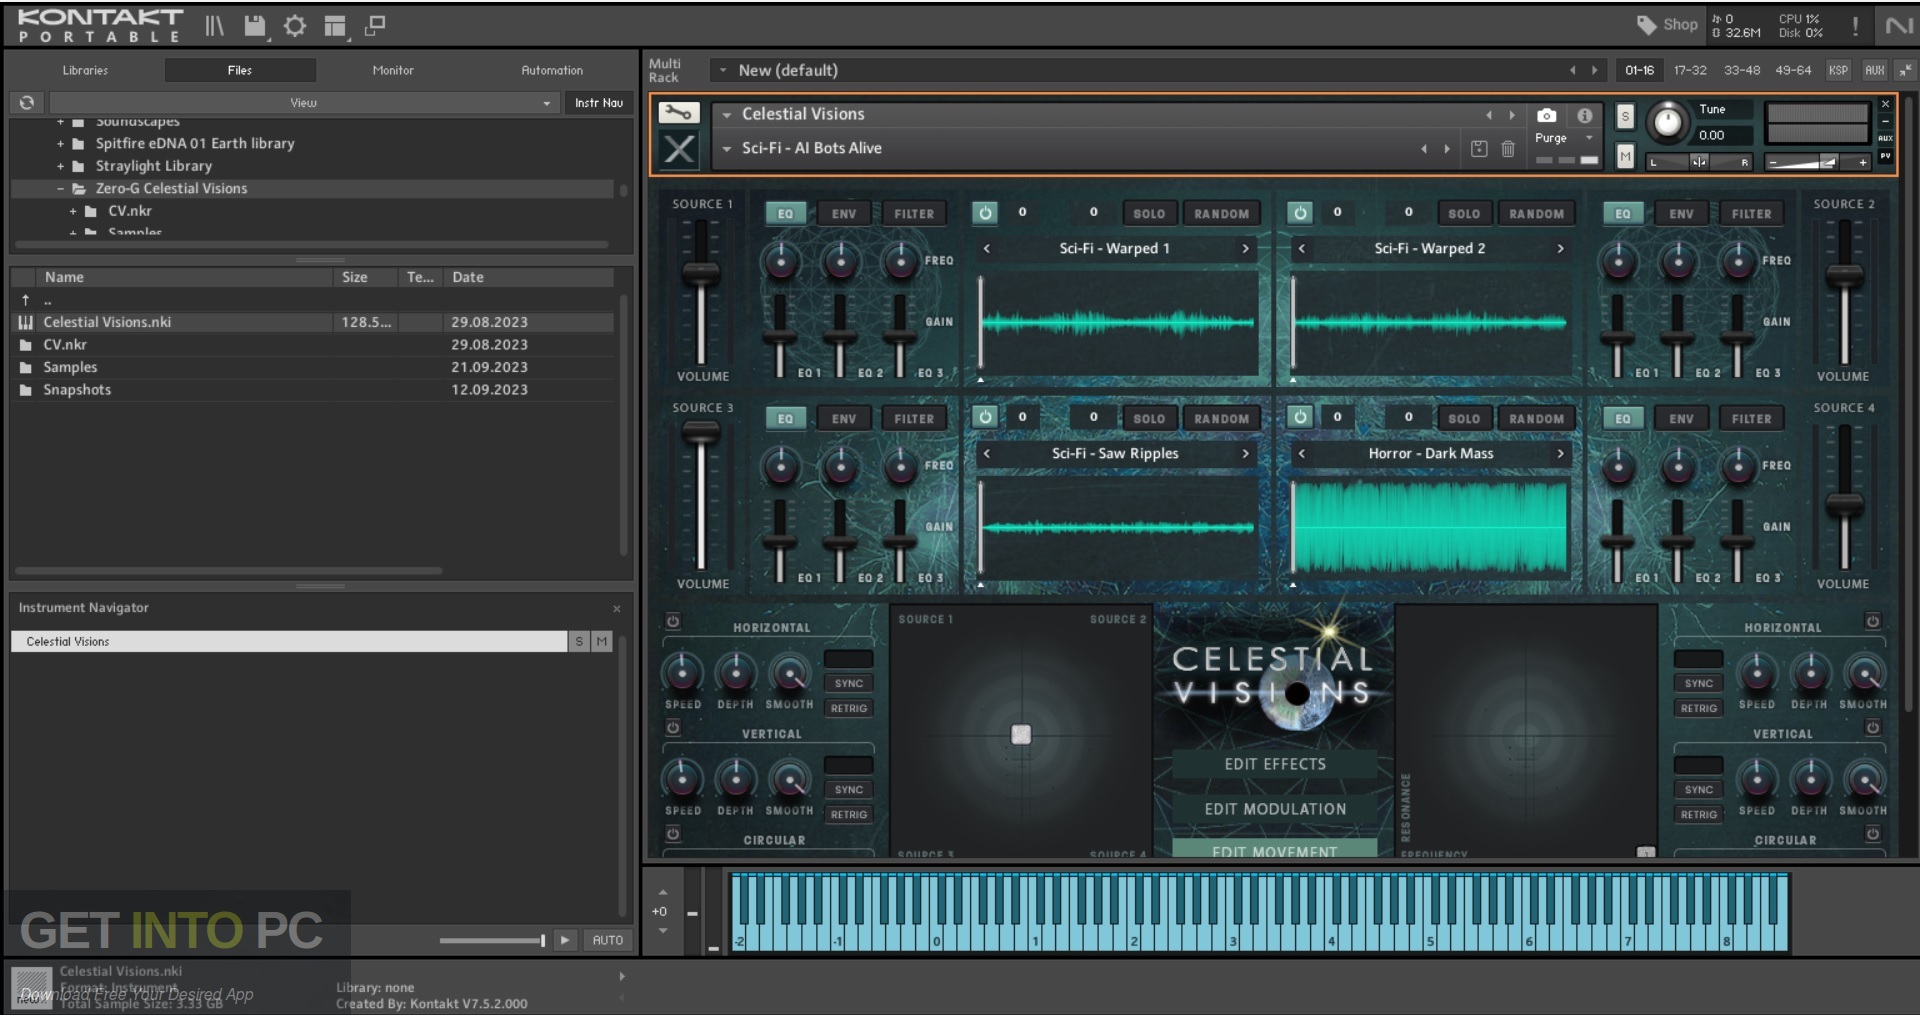Expand the Spitfire eDNA 01 Earth library folder

click(60, 144)
